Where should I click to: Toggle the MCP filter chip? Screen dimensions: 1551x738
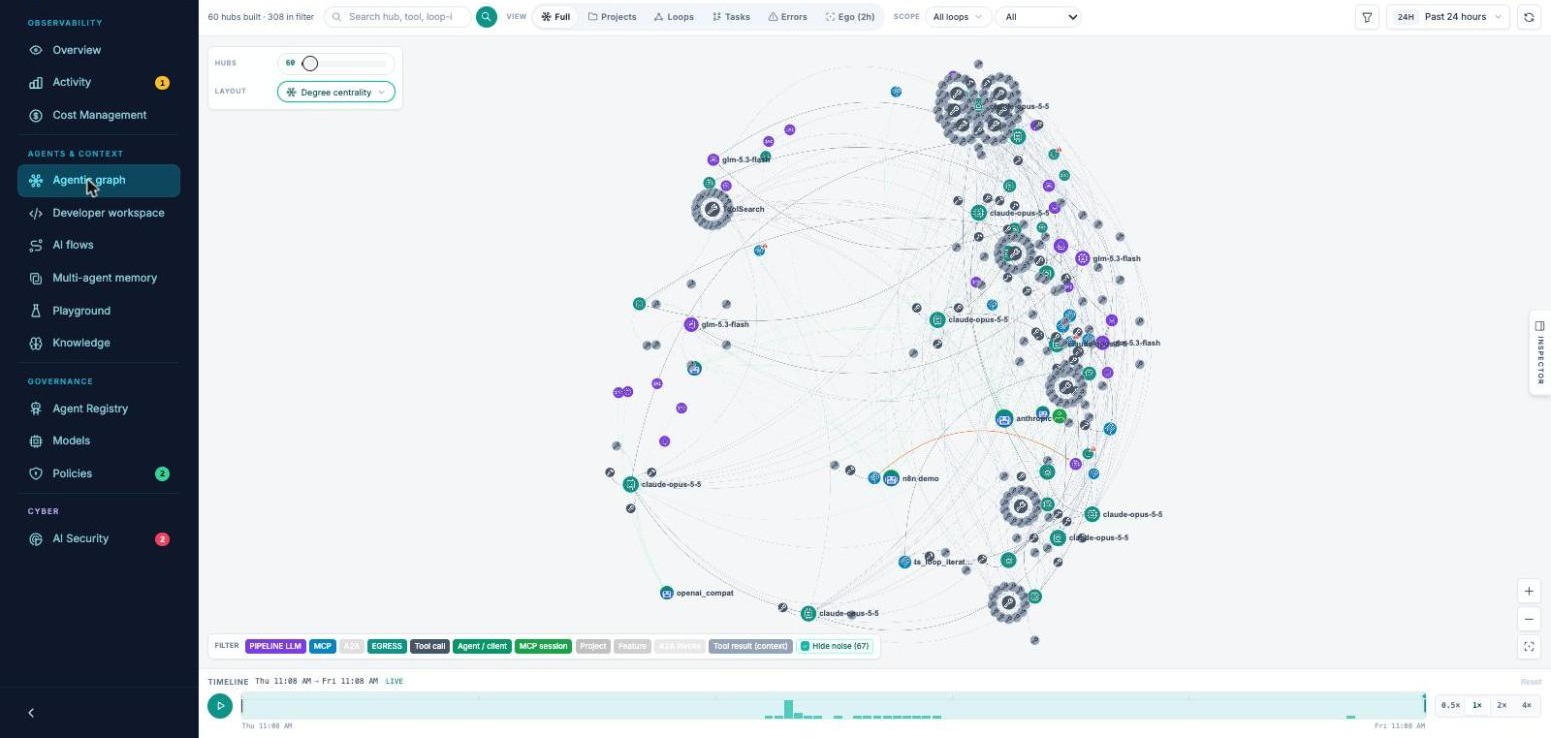click(x=322, y=646)
